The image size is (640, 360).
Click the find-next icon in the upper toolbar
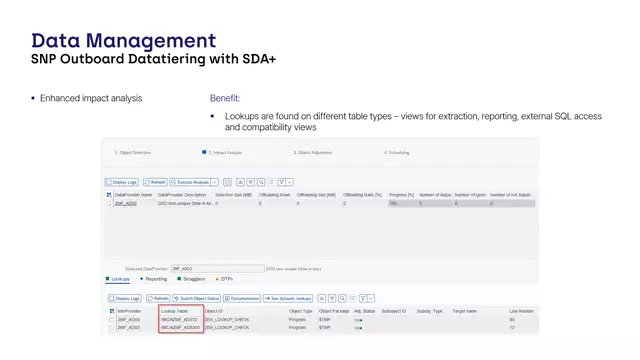point(271,182)
